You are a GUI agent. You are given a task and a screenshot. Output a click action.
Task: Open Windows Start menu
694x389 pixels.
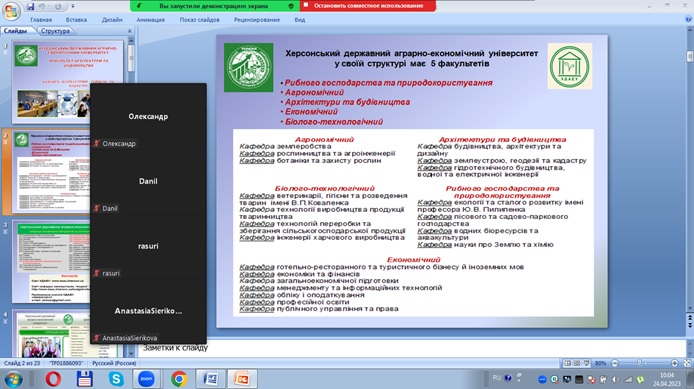(x=13, y=379)
